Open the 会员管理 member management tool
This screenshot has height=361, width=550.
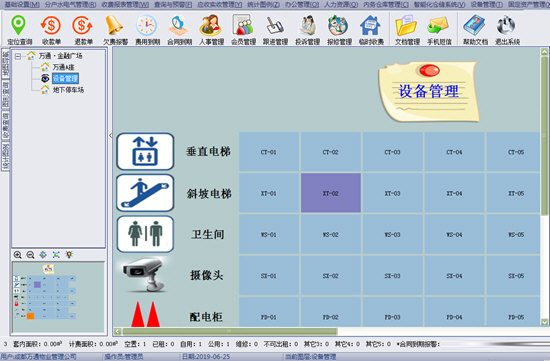[243, 30]
